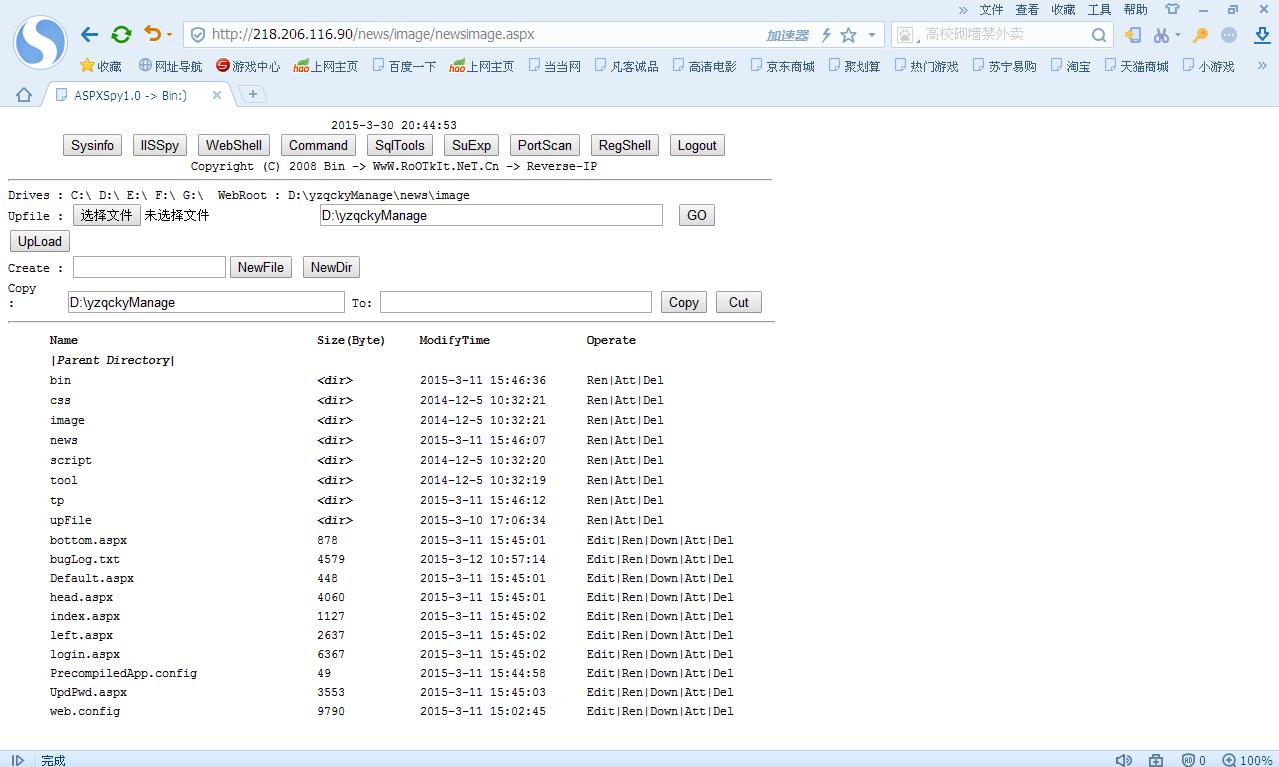1279x767 pixels.
Task: Go back with the blue arrow
Action: click(89, 34)
